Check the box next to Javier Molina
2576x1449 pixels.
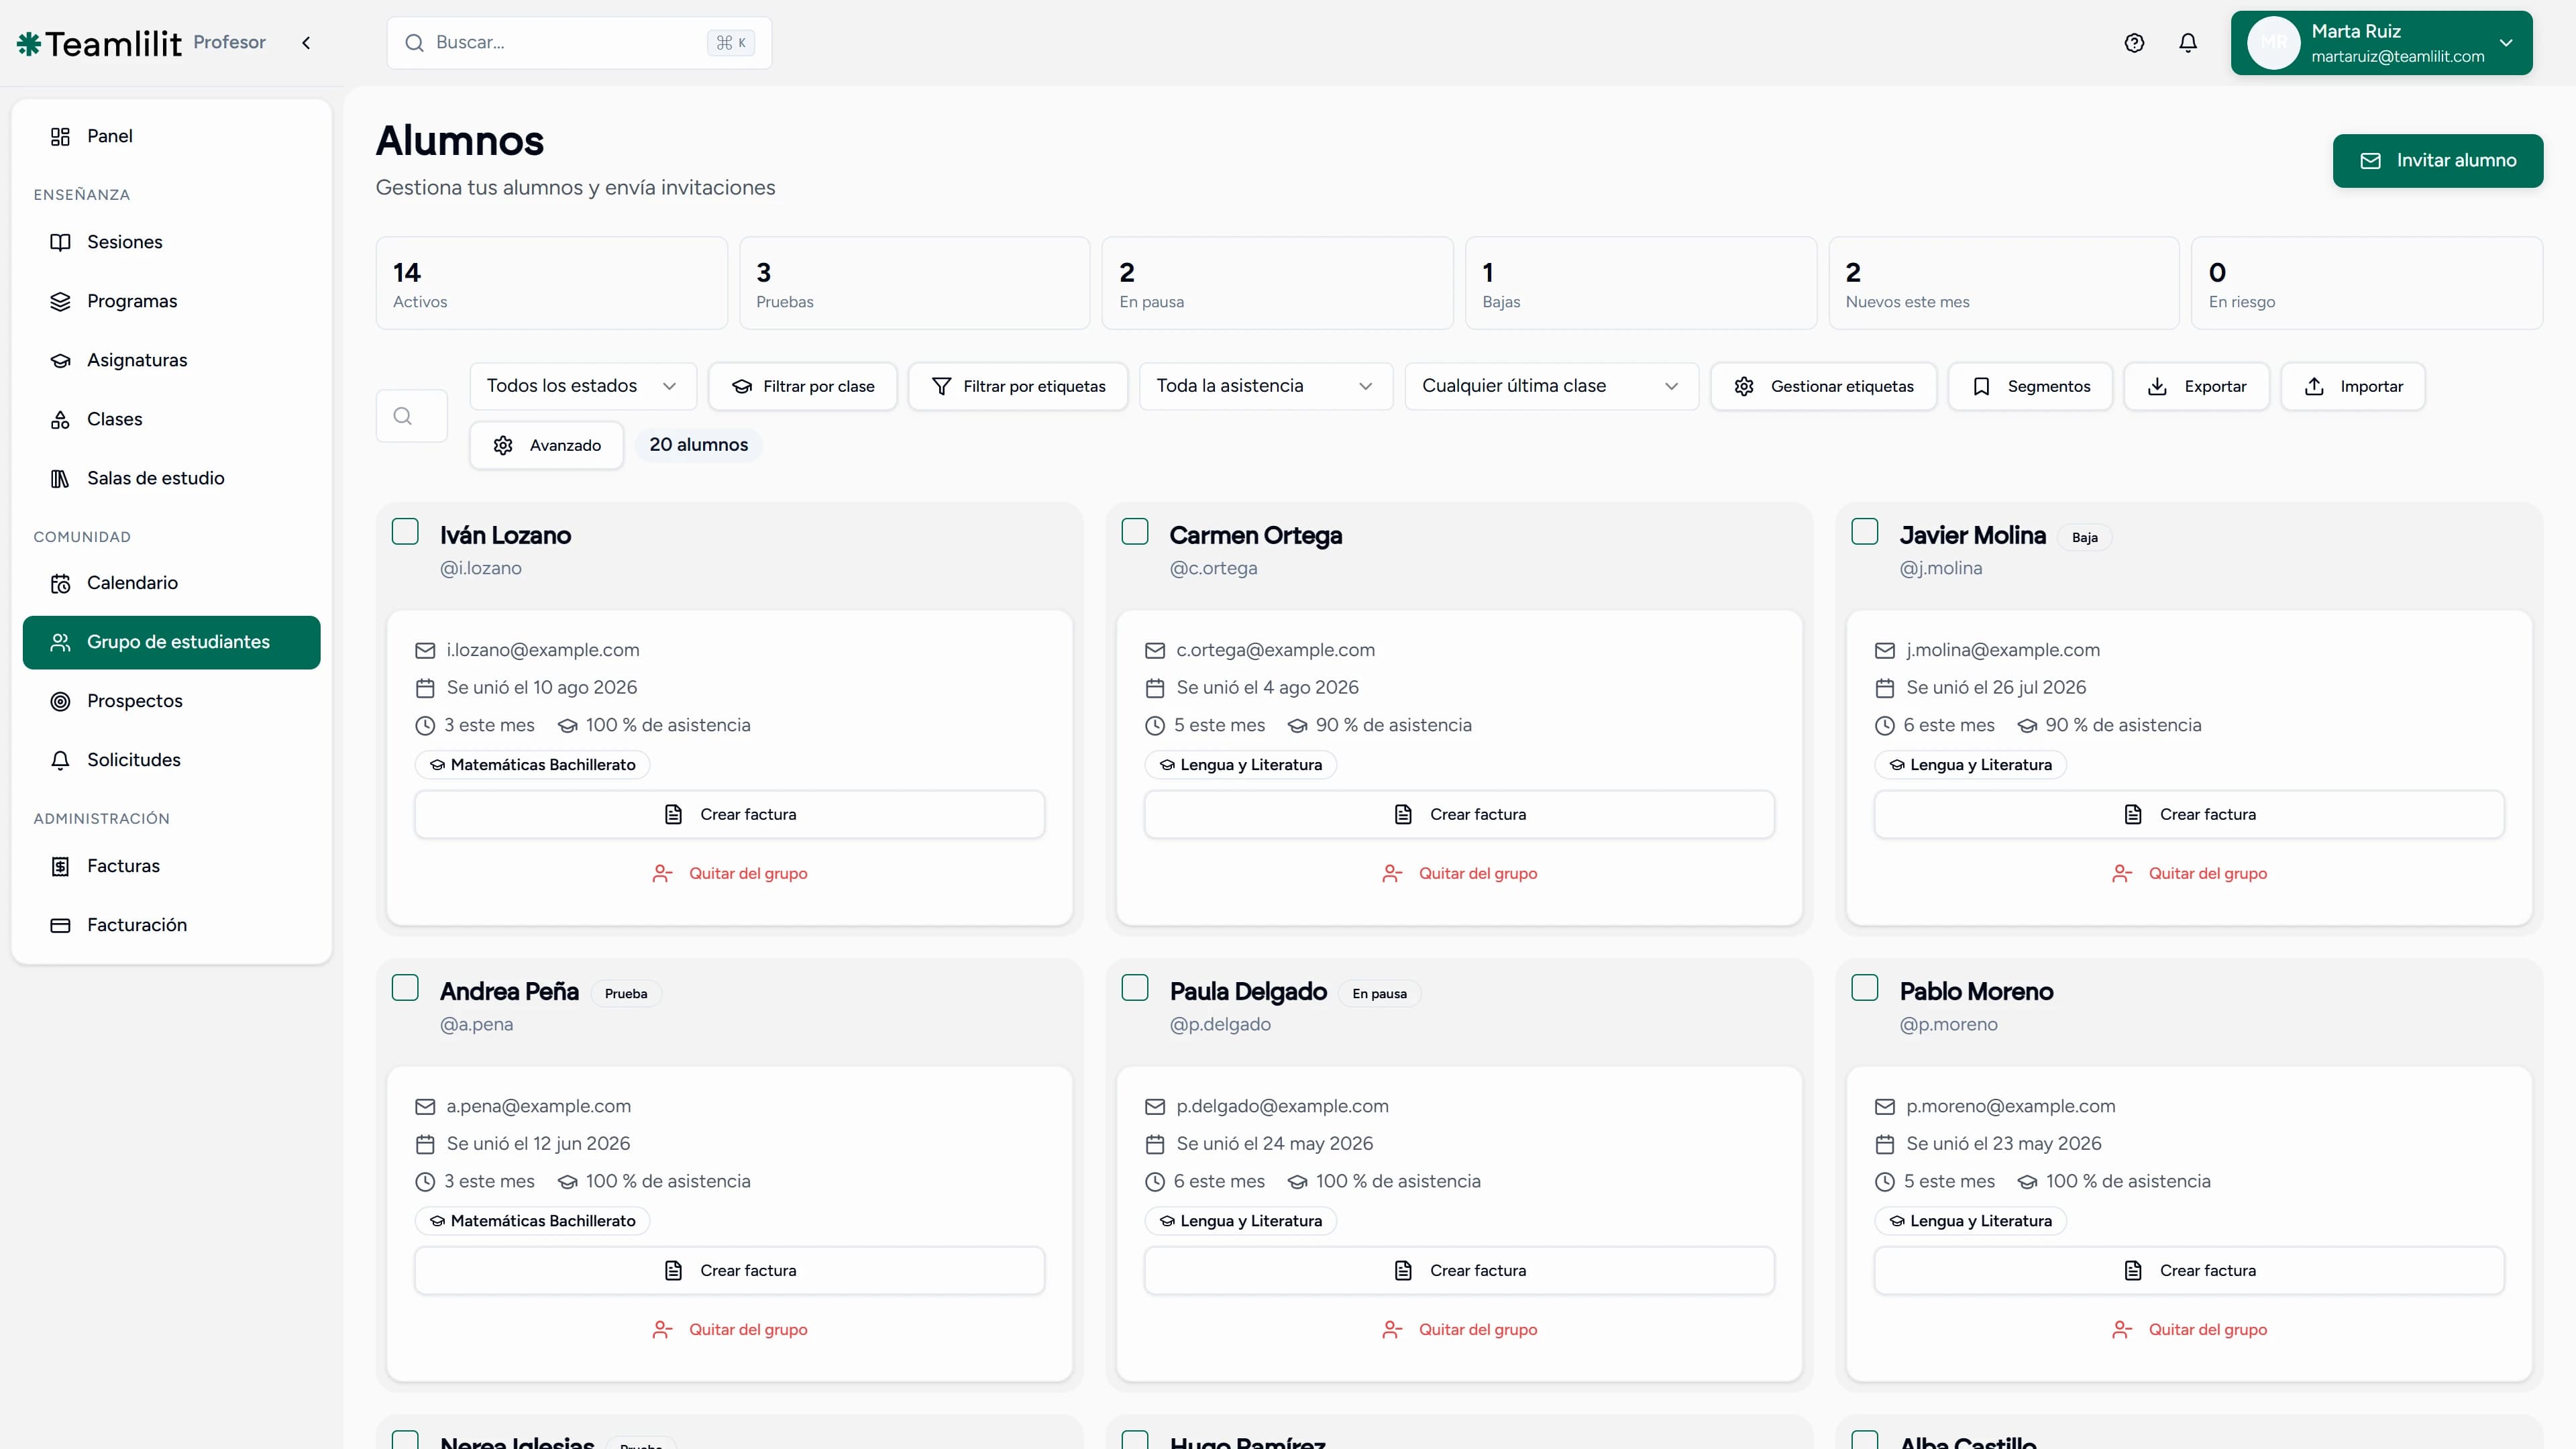1865,531
